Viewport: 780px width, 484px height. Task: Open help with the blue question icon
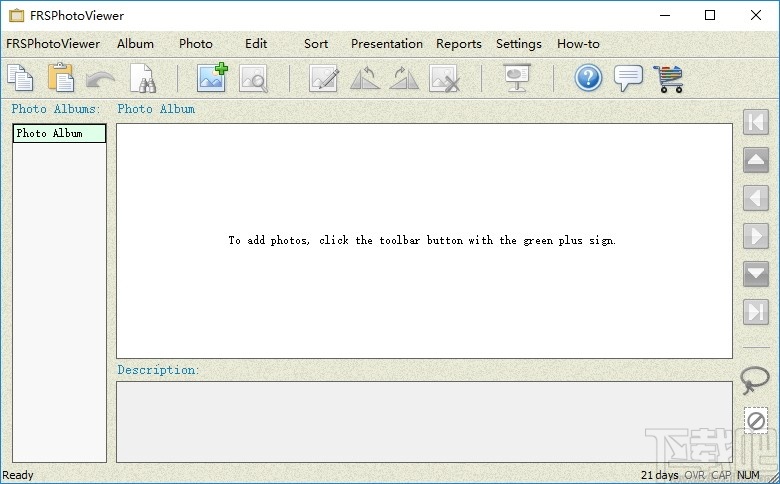[588, 78]
